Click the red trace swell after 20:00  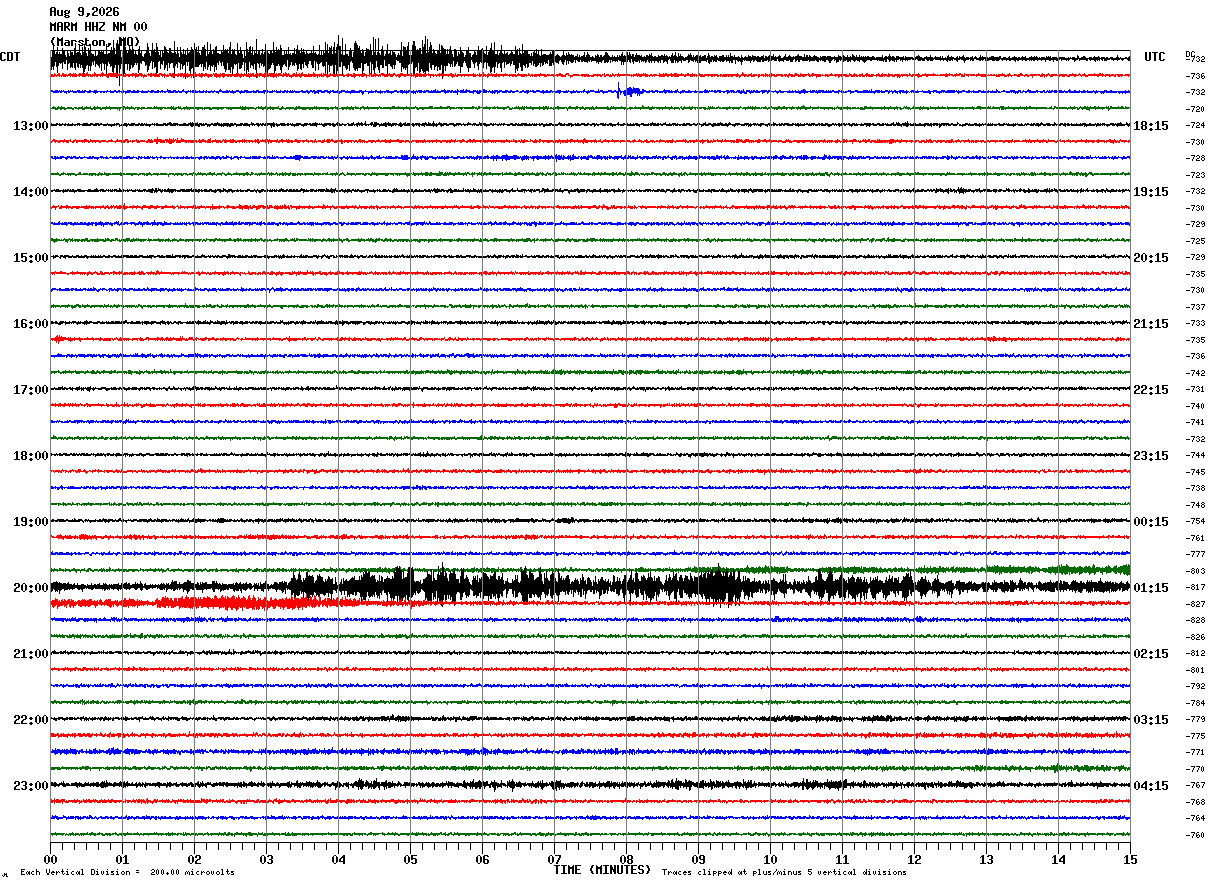coord(212,603)
